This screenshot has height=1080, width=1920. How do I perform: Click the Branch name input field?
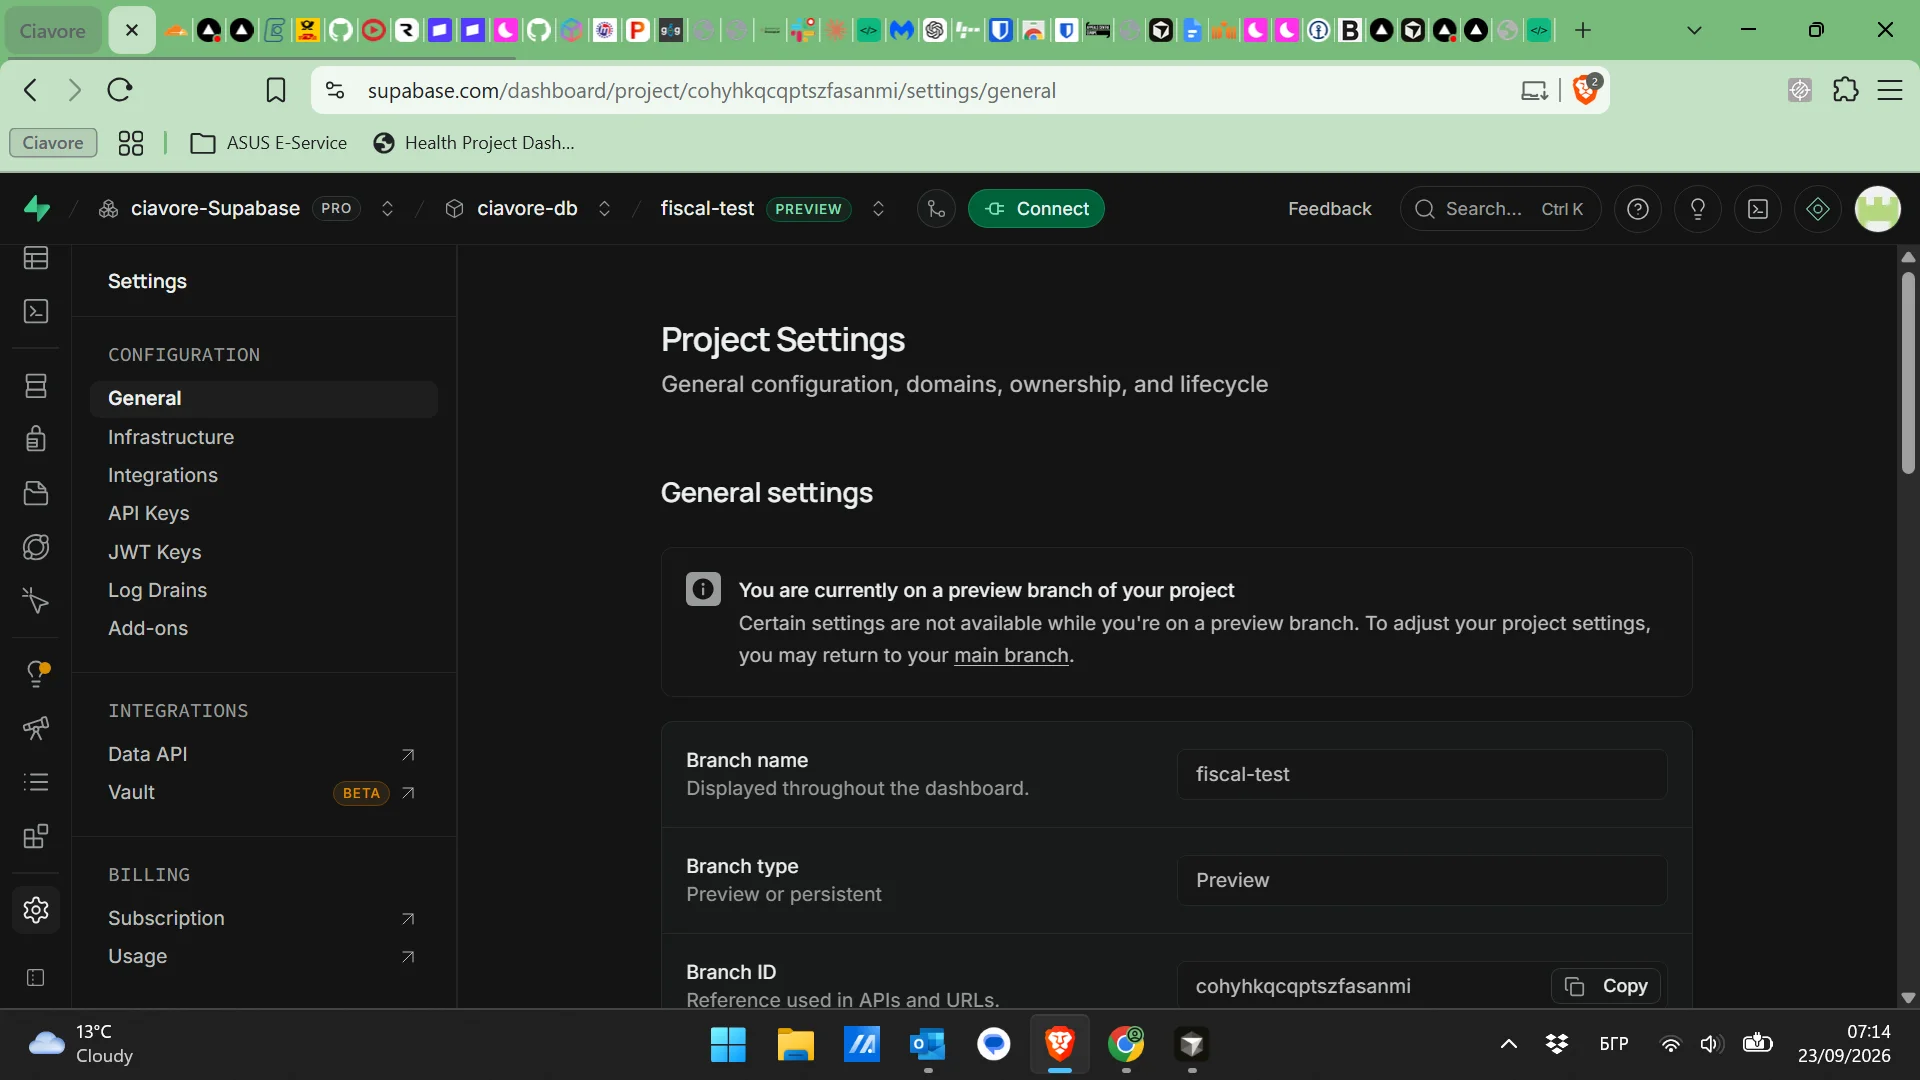coord(1421,774)
